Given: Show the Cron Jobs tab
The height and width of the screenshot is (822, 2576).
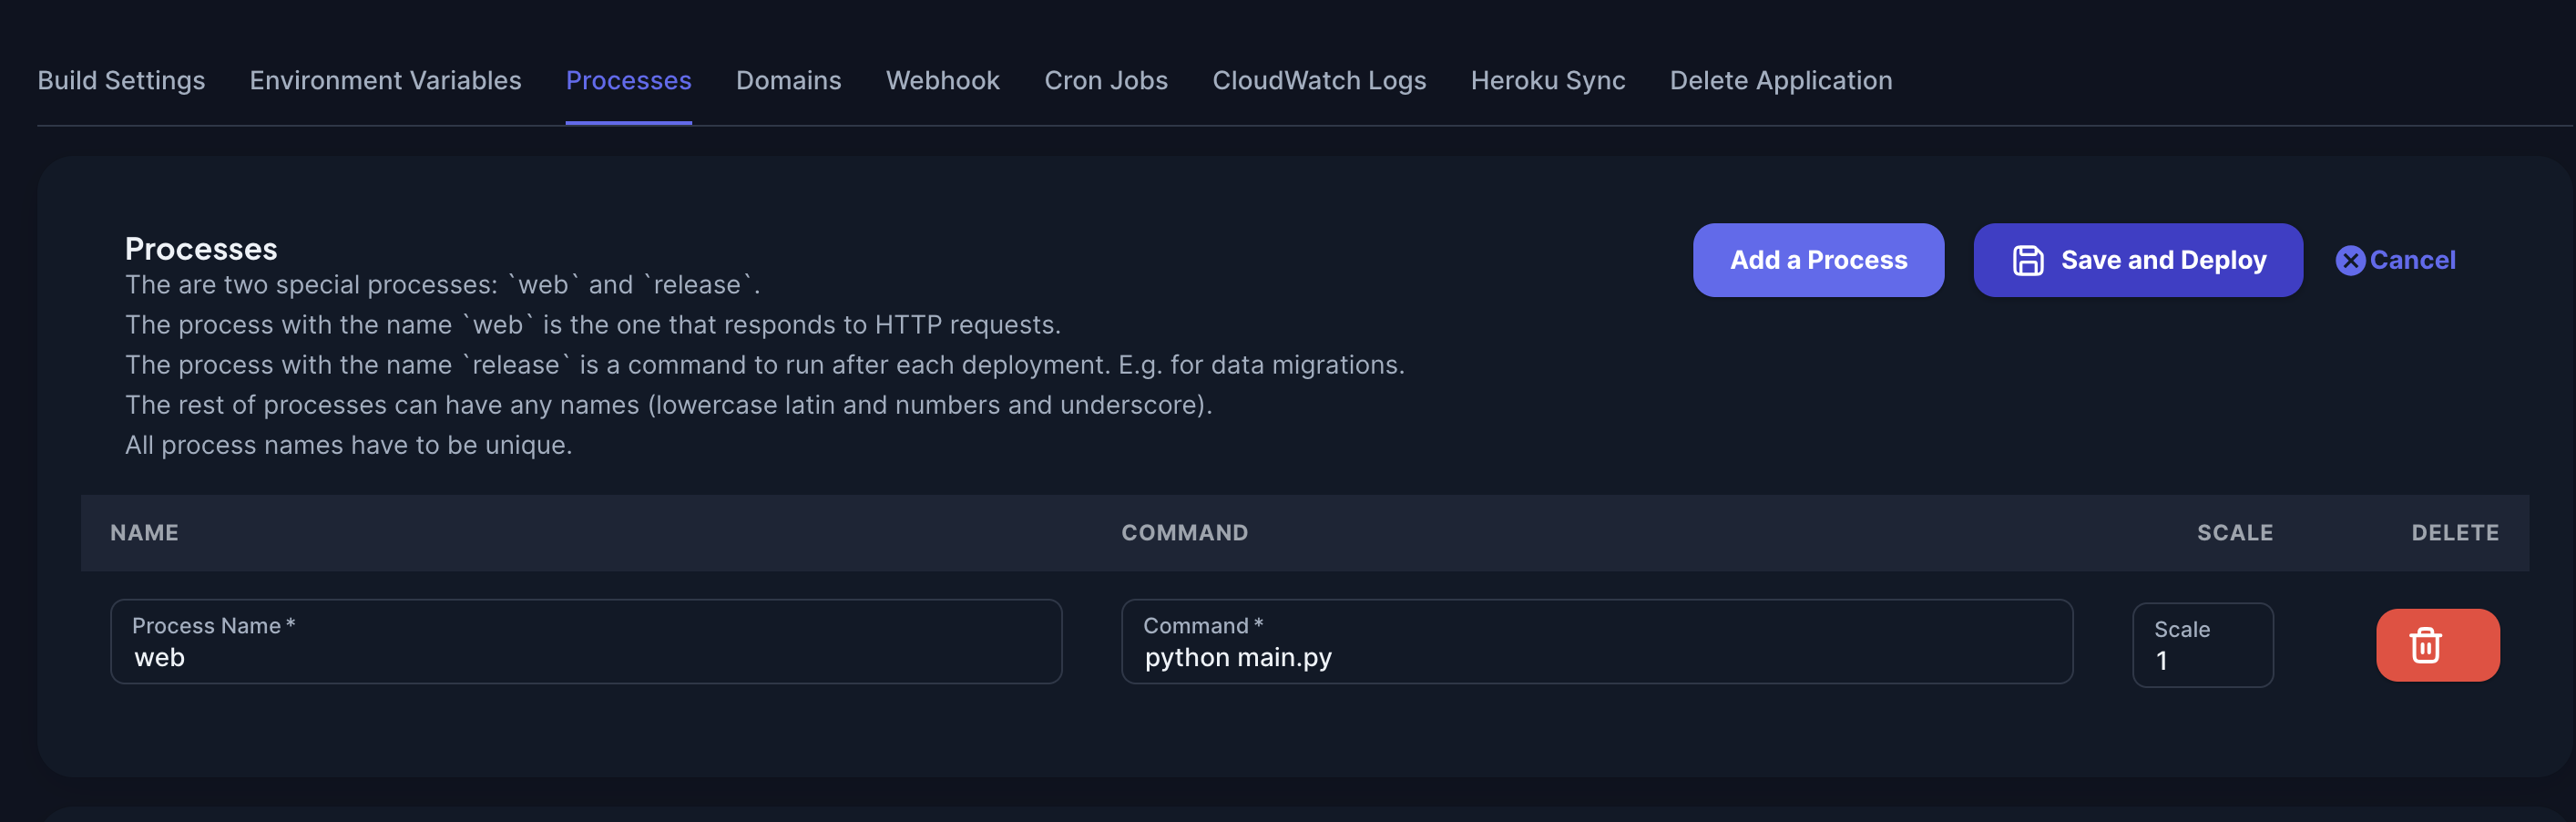Looking at the screenshot, I should point(1105,80).
